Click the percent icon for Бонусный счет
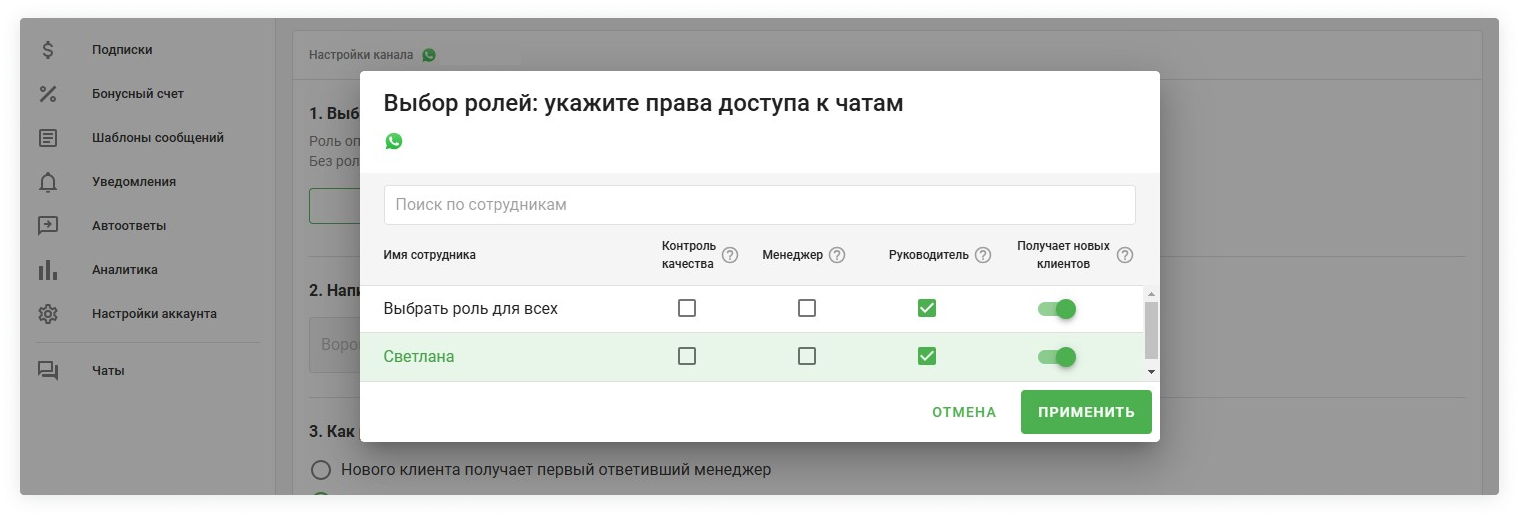 48,94
